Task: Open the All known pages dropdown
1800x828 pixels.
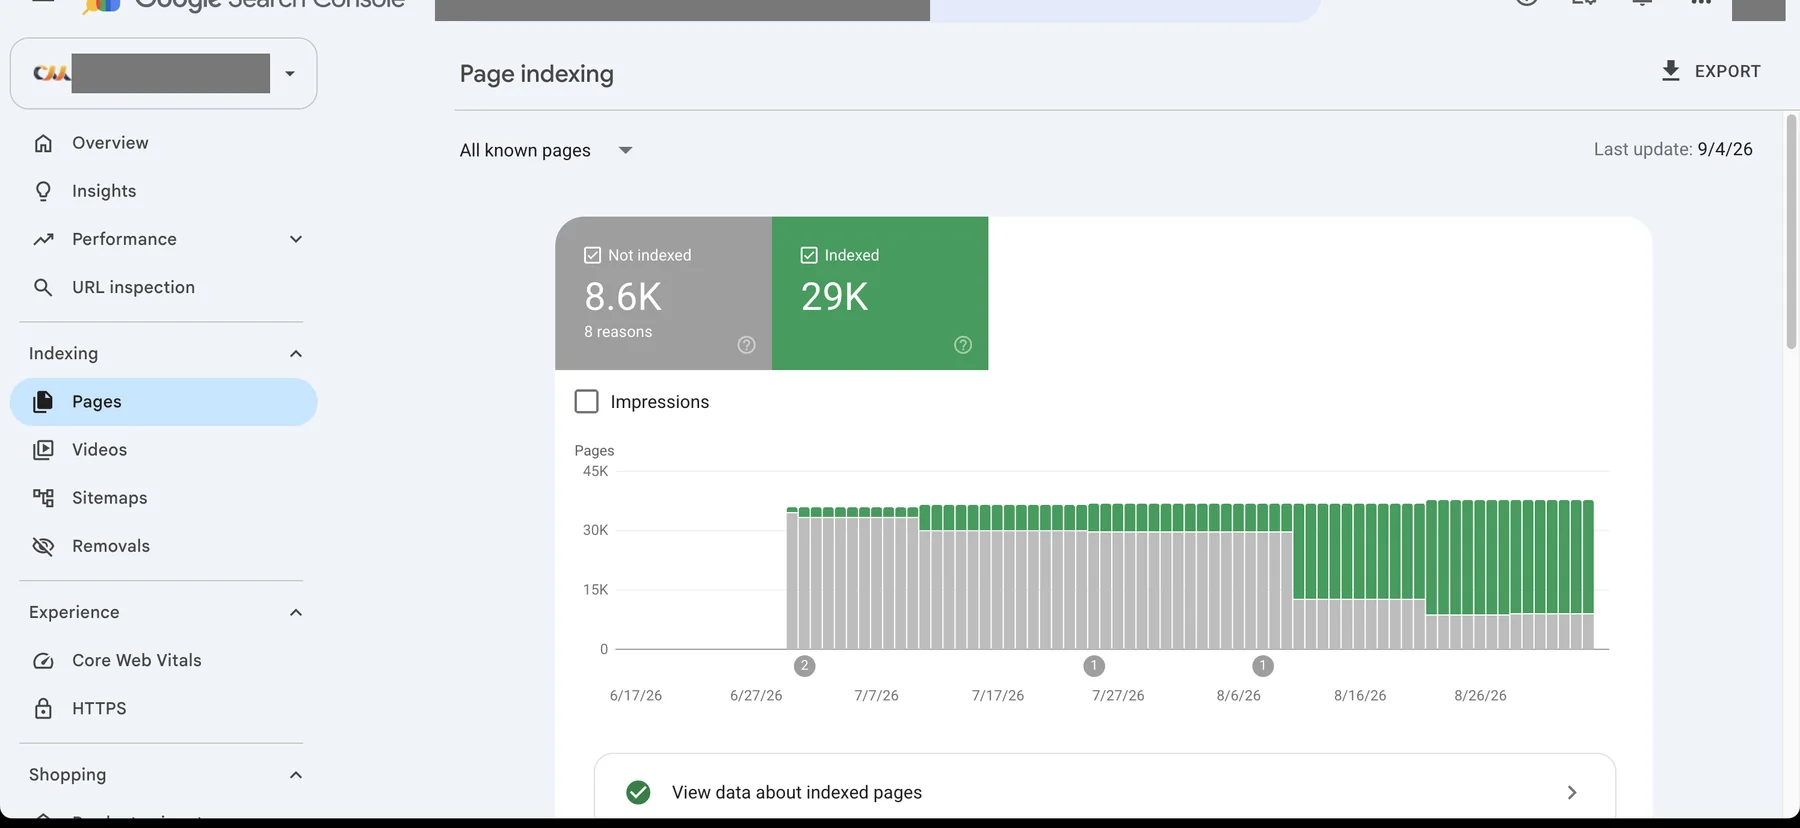Action: click(x=546, y=150)
